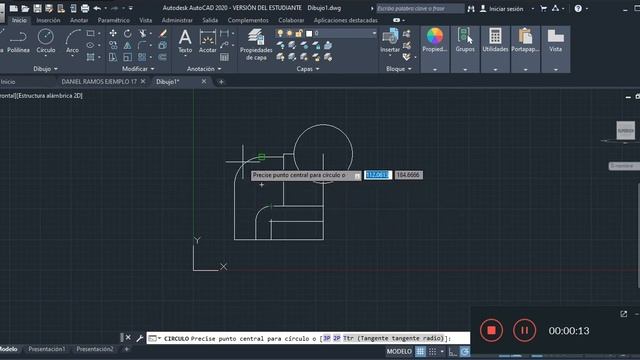
Task: Expand the Bloque panel
Action: click(x=399, y=69)
